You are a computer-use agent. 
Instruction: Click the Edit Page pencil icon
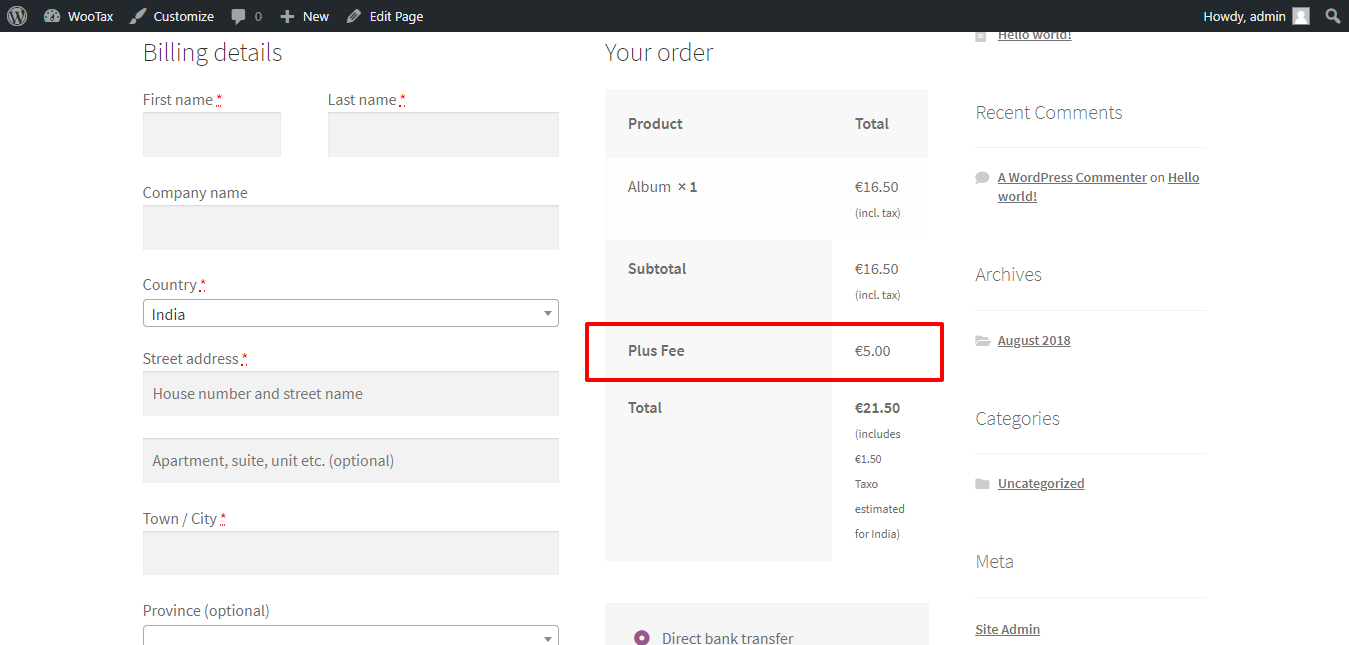coord(352,15)
